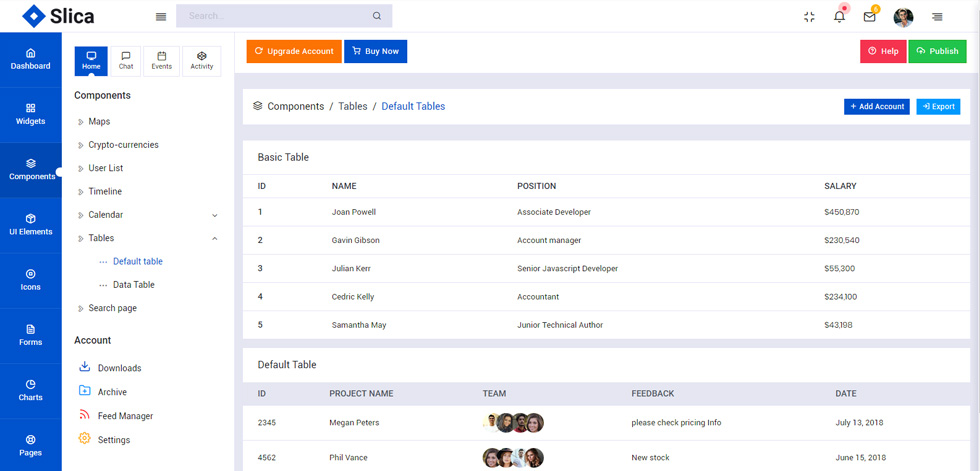This screenshot has width=980, height=471.
Task: Click the Feed Manager RSS icon
Action: click(84, 415)
